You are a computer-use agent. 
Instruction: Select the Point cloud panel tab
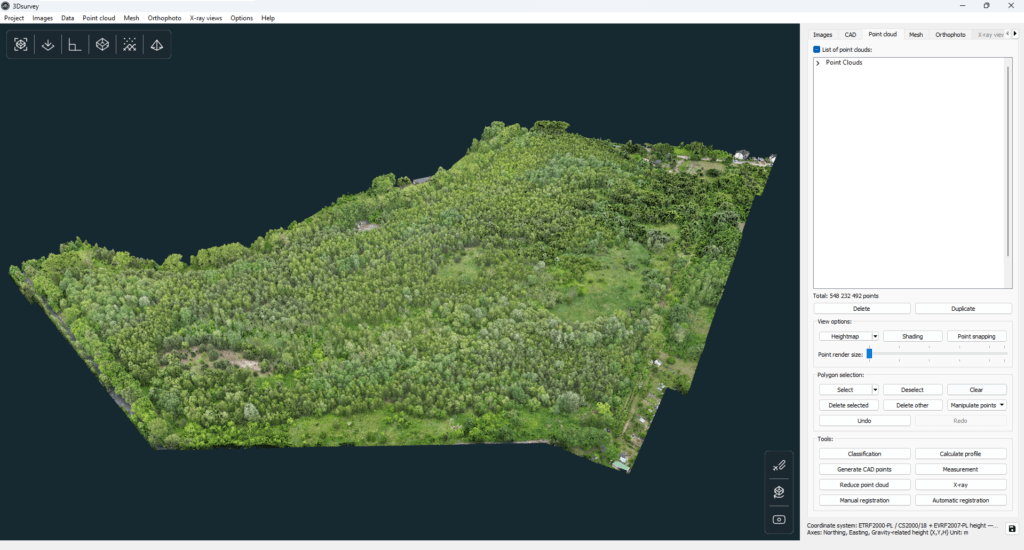pos(882,34)
